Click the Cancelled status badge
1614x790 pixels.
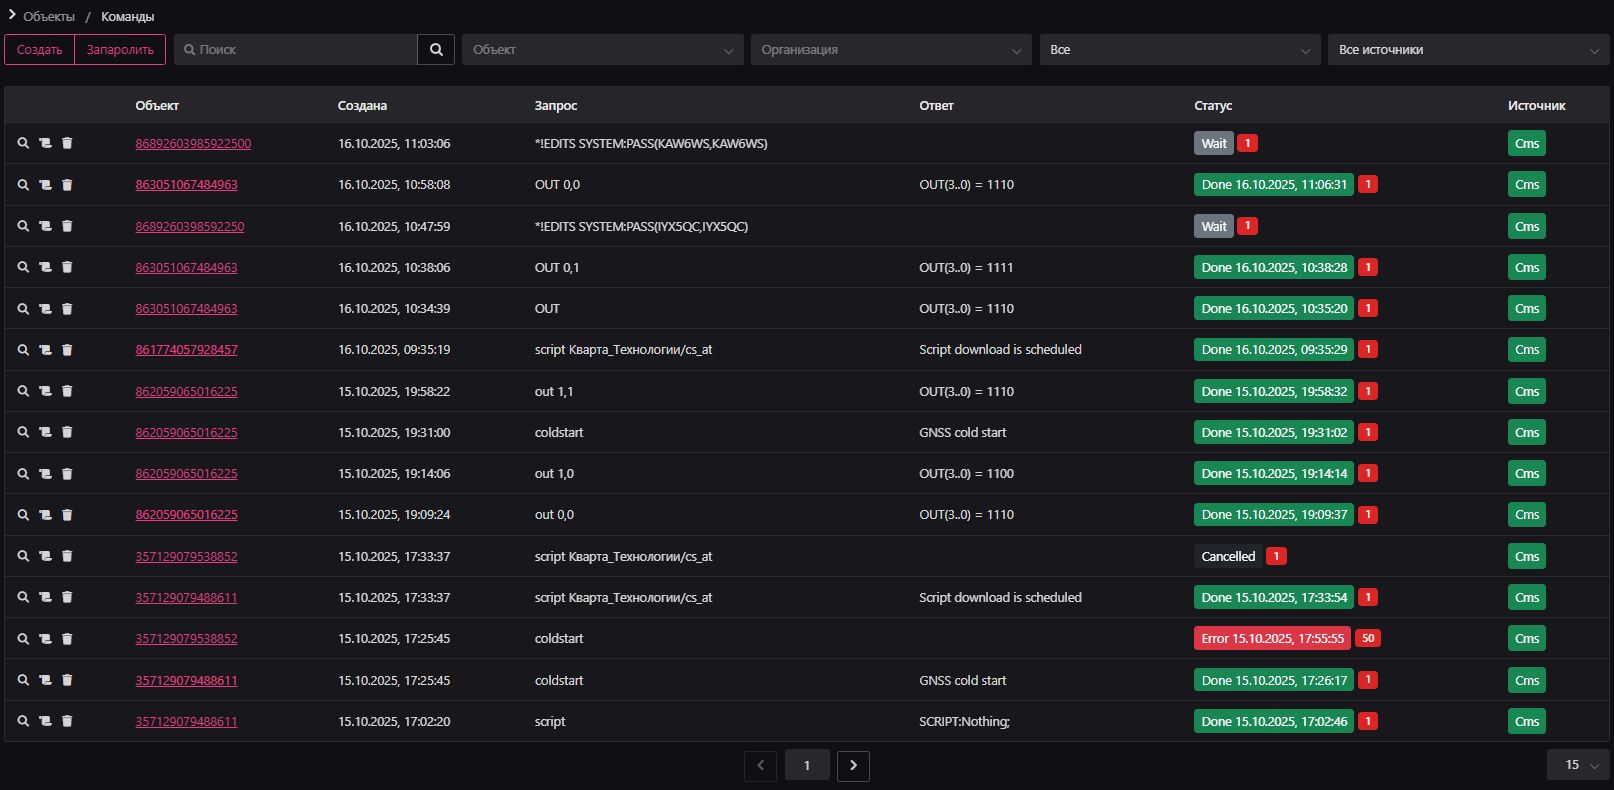point(1228,556)
